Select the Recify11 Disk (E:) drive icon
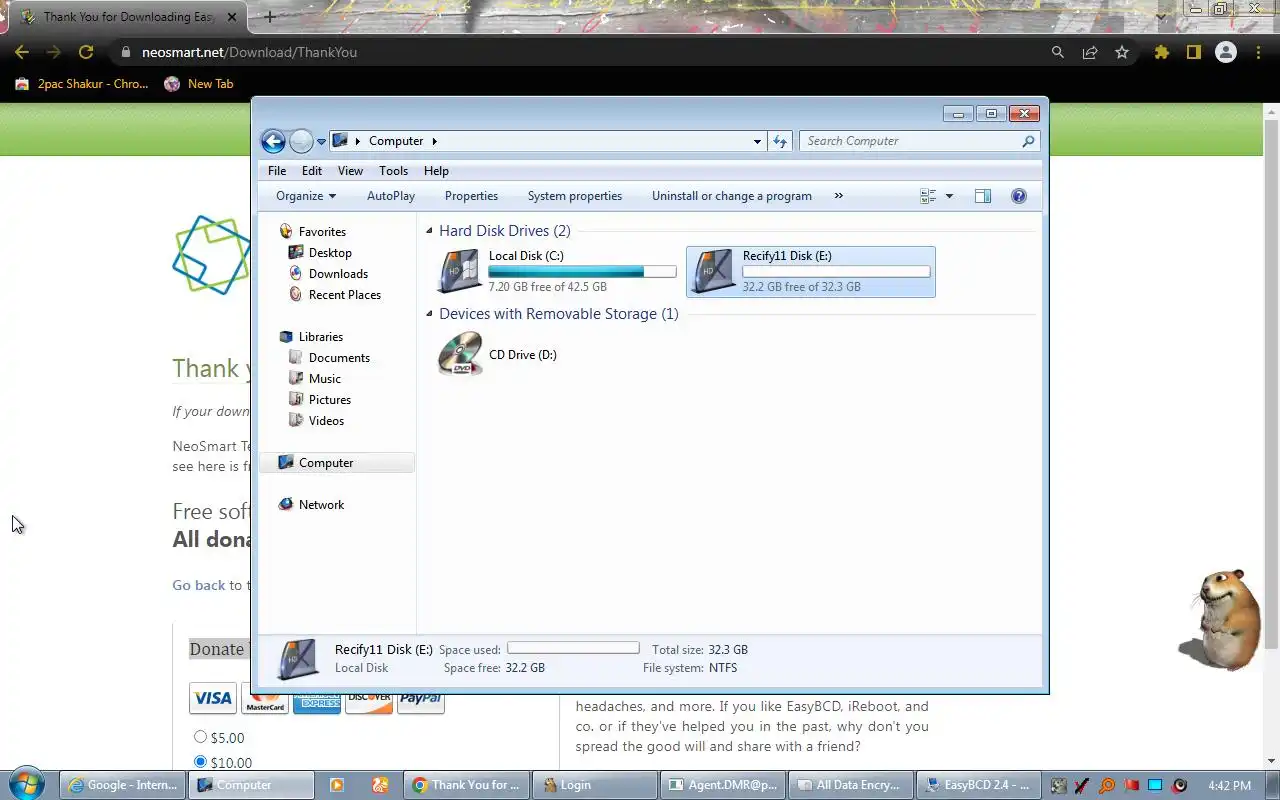Screen dimensions: 1280x800 (714, 271)
